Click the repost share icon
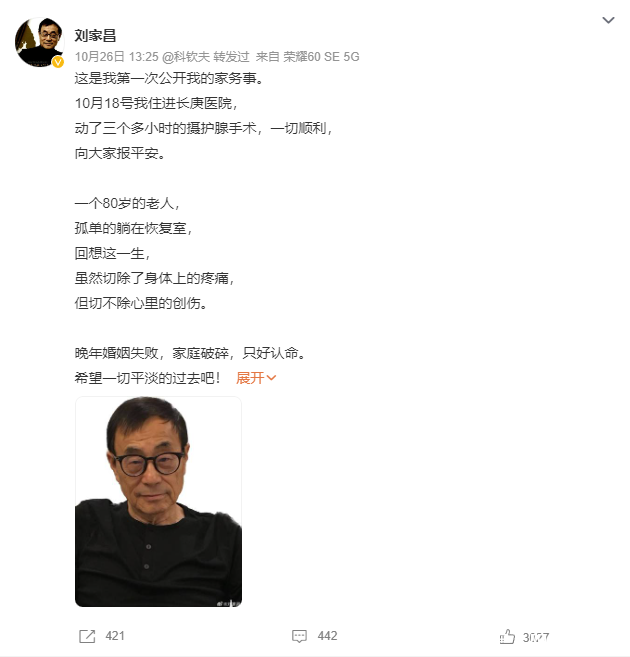The width and height of the screenshot is (630, 657). pos(87,636)
